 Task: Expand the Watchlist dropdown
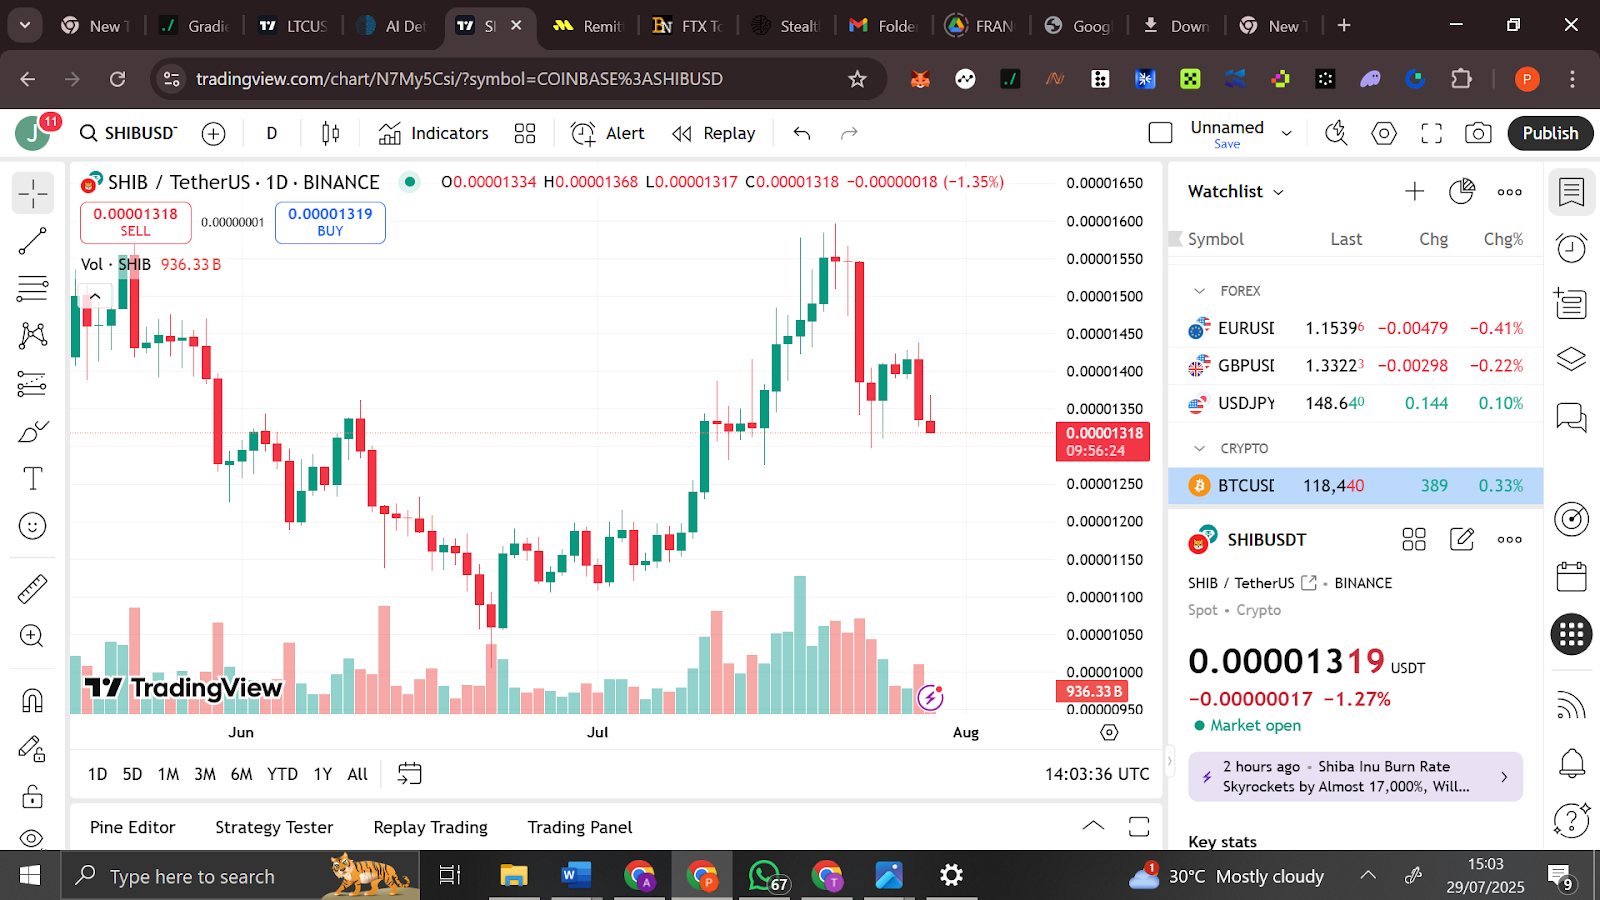(x=1236, y=191)
